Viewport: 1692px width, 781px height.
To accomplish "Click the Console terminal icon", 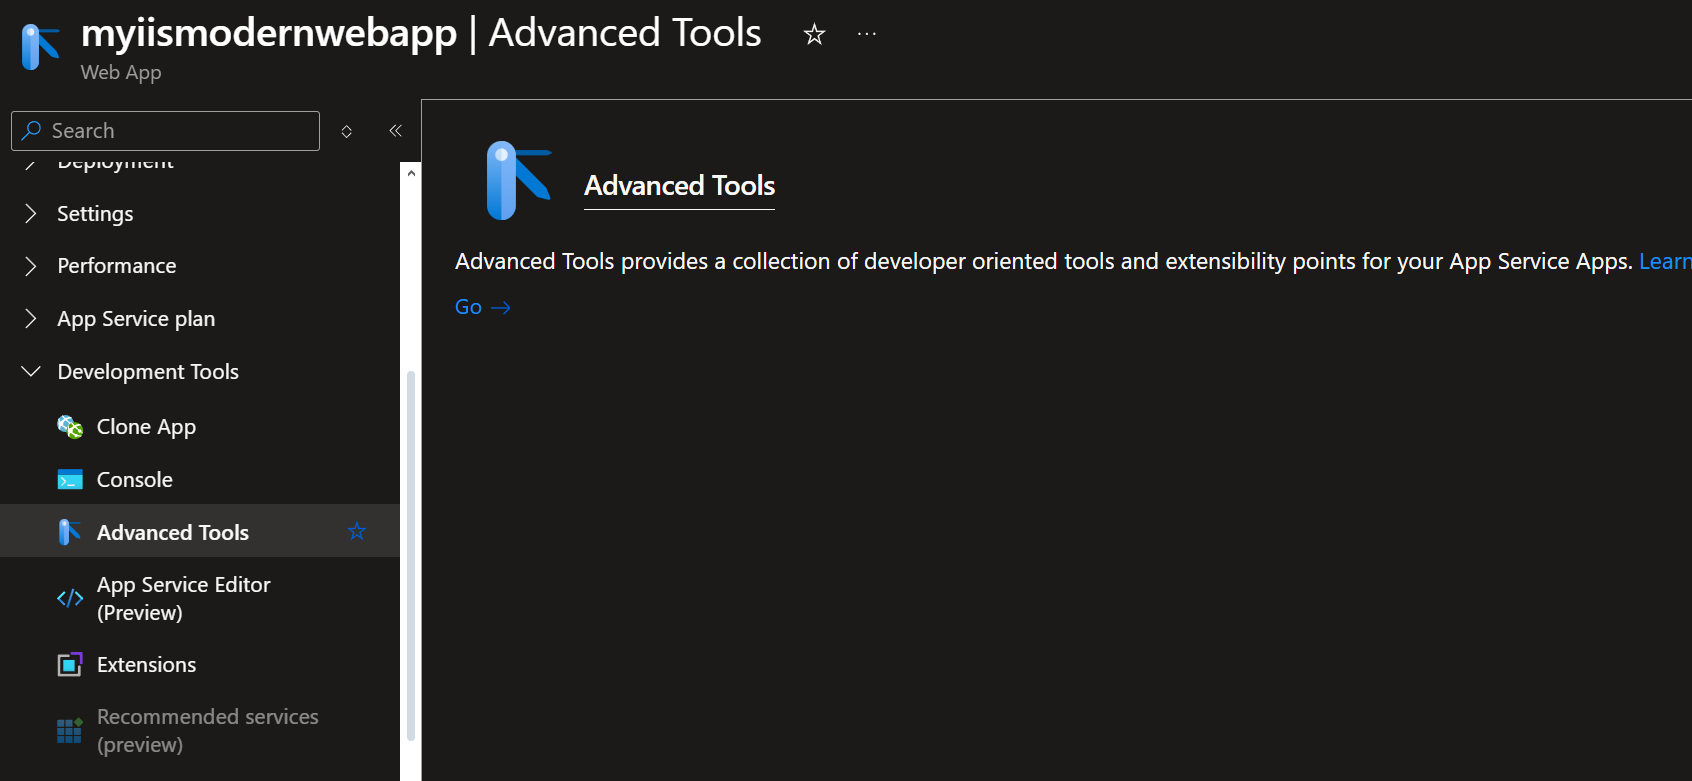I will click(x=70, y=480).
